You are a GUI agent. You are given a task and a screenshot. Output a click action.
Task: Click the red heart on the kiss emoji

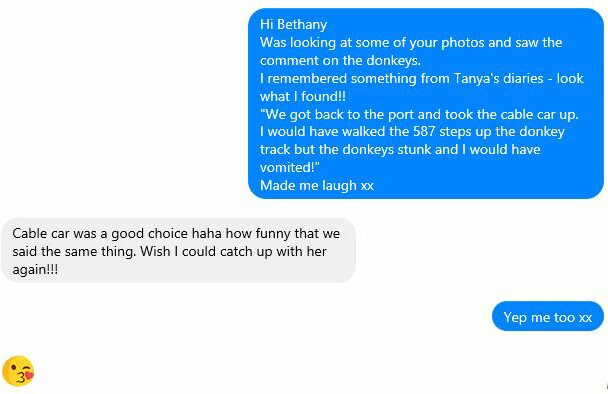tap(29, 374)
